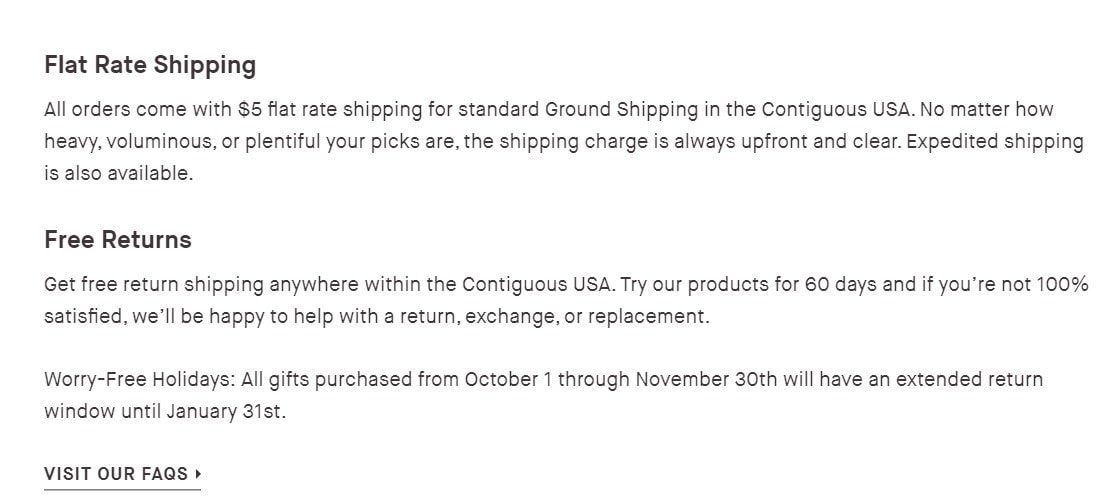Click the Free Returns heading
1102x498 pixels.
(x=118, y=240)
